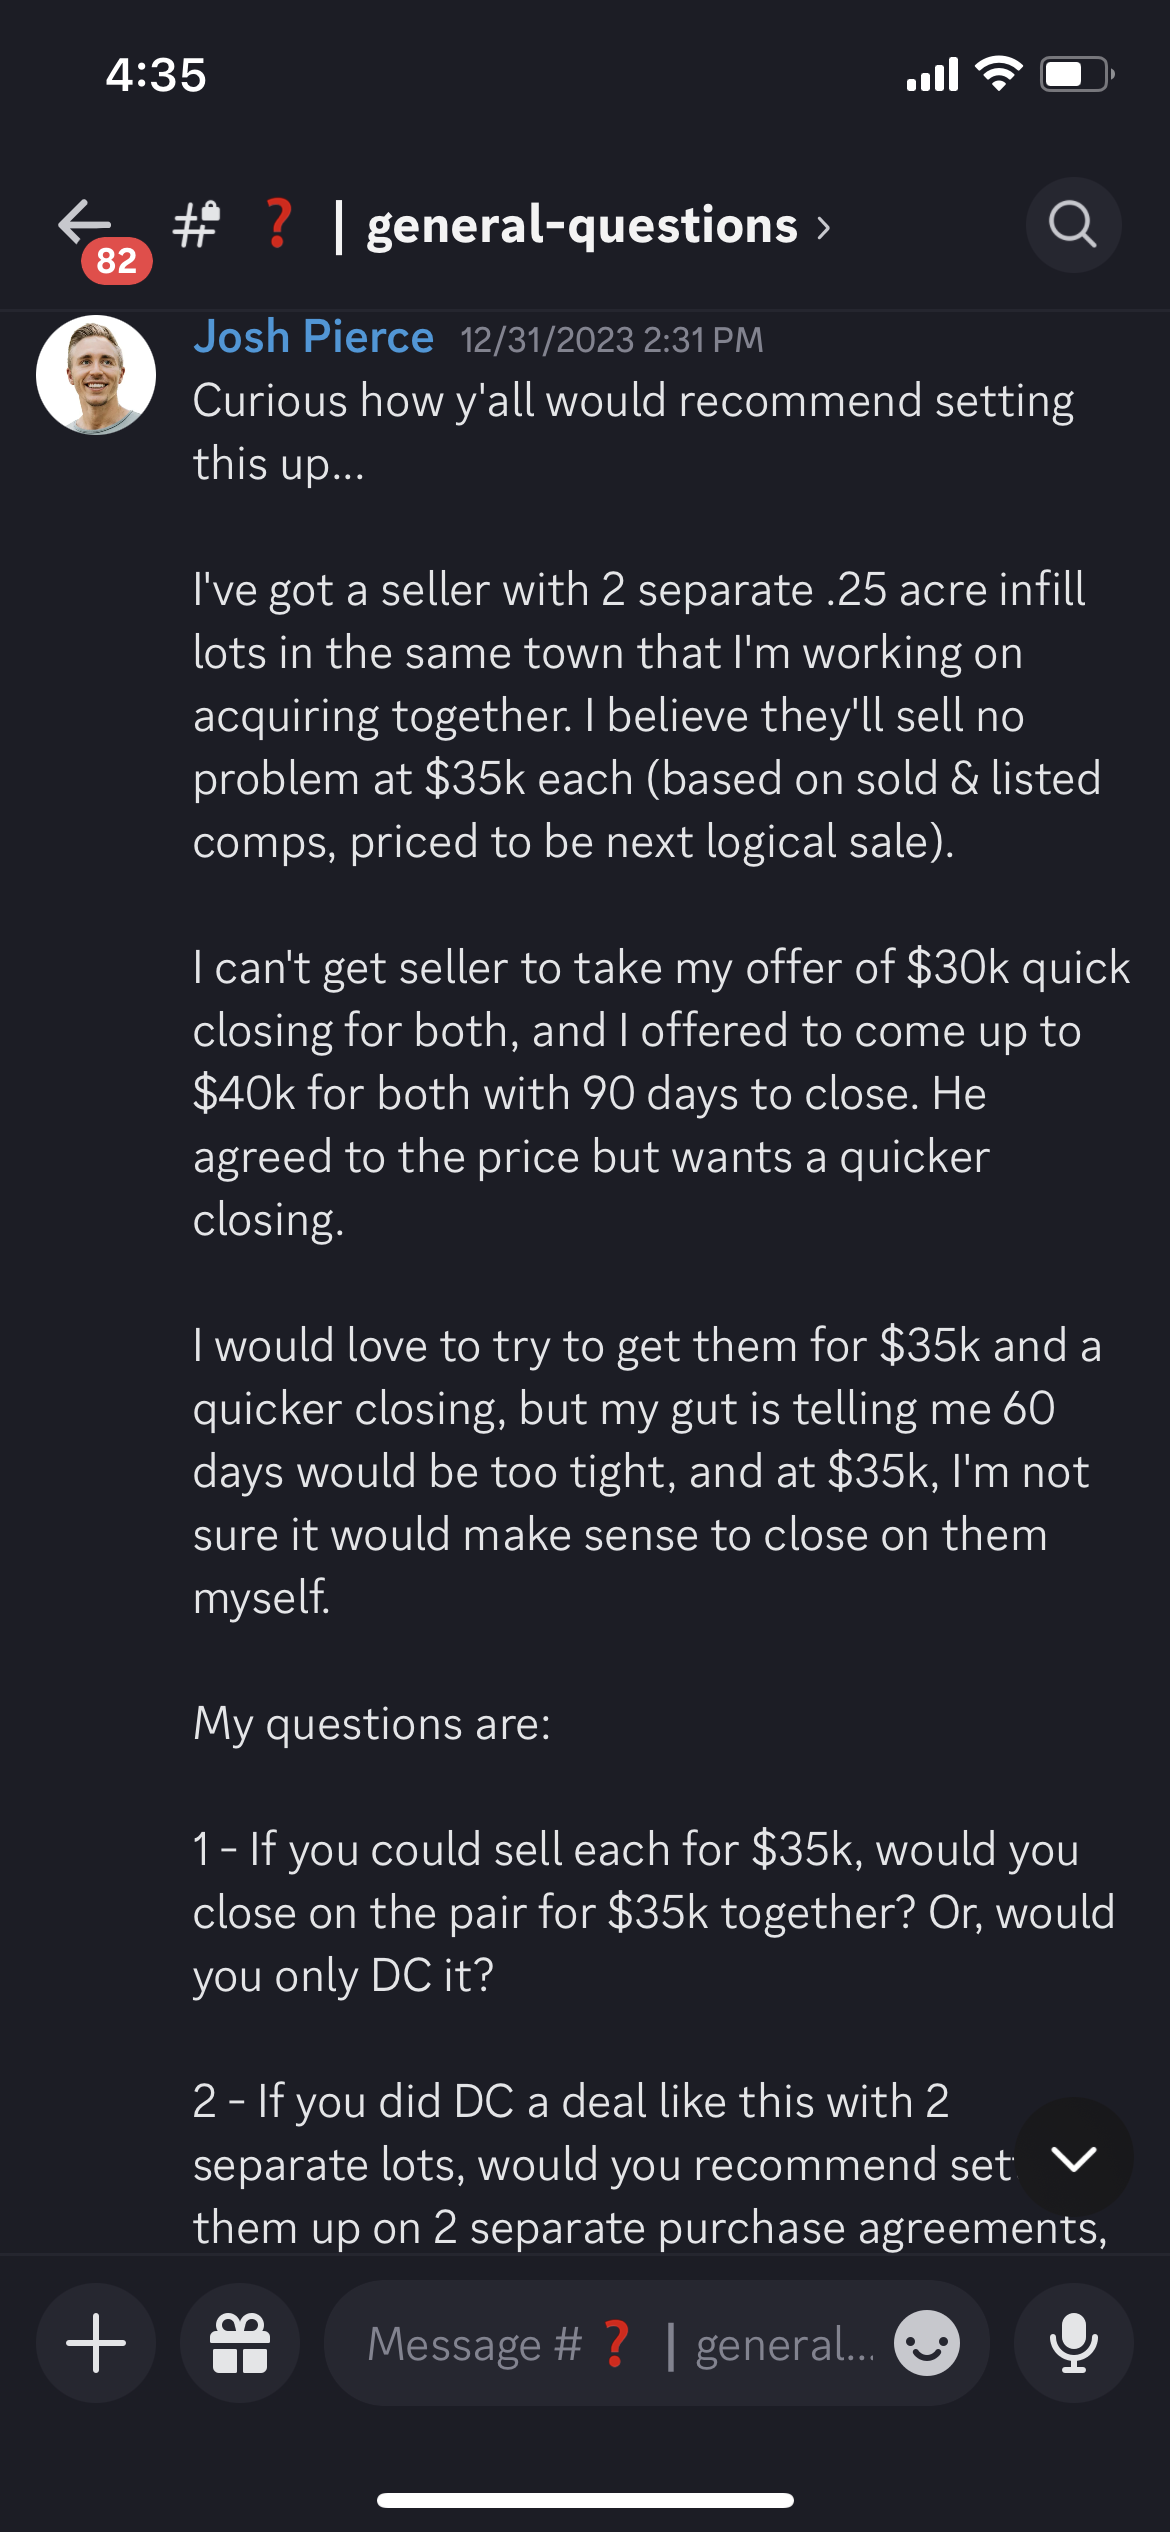
Task: Tap Josh Pierce's username
Action: (x=314, y=337)
